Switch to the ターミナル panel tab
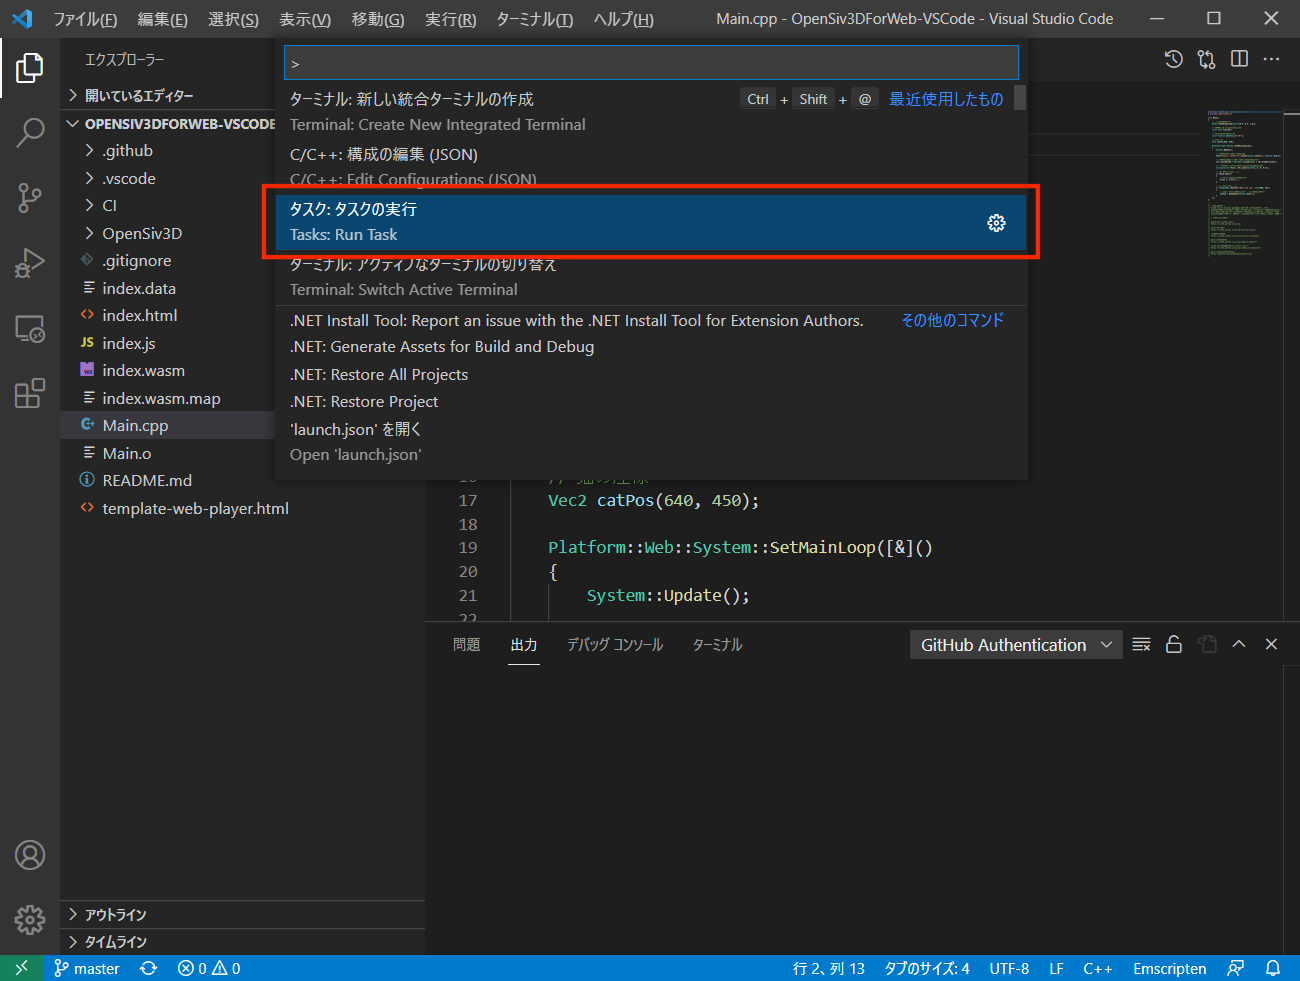The height and width of the screenshot is (981, 1300). (x=716, y=644)
